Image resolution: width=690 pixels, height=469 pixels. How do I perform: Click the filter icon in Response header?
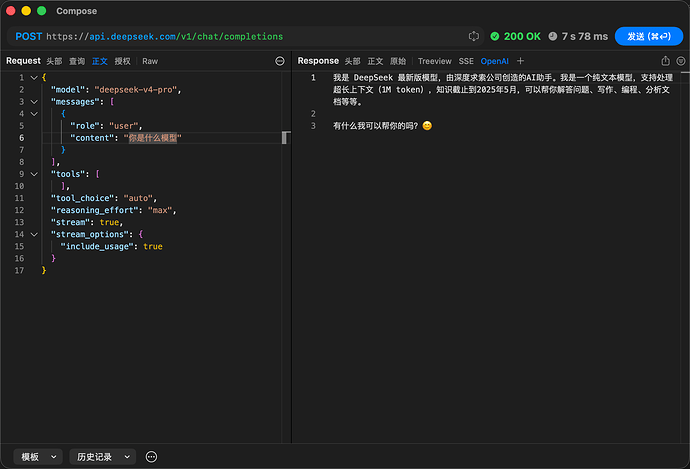[681, 61]
